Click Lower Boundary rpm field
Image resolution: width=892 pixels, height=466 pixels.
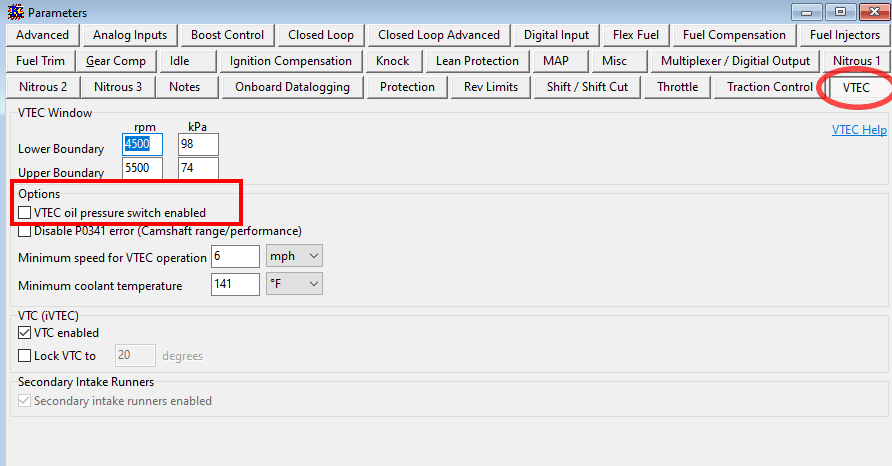coord(142,145)
